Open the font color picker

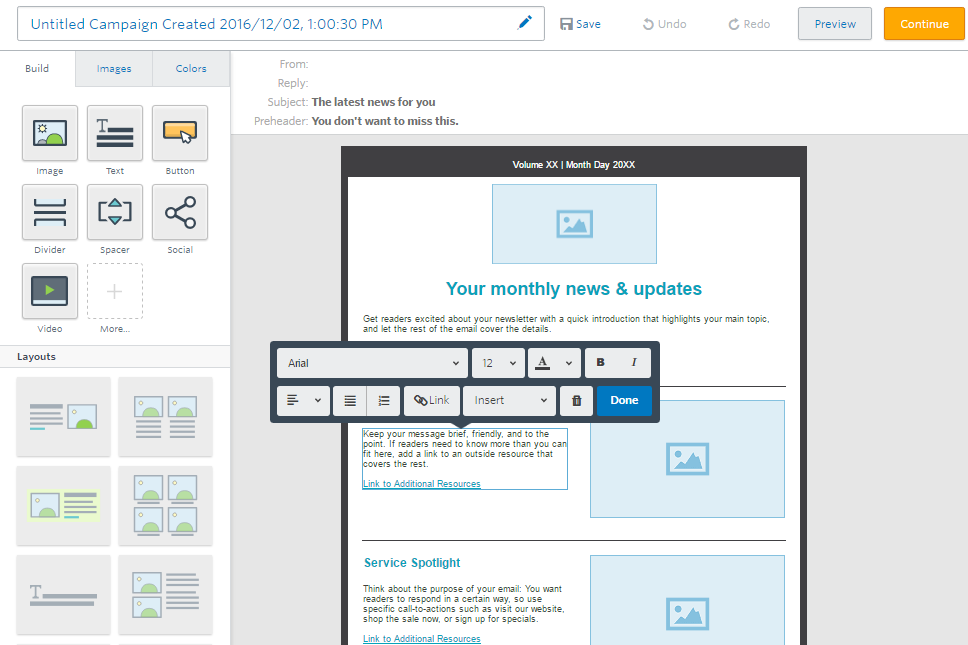click(x=554, y=363)
